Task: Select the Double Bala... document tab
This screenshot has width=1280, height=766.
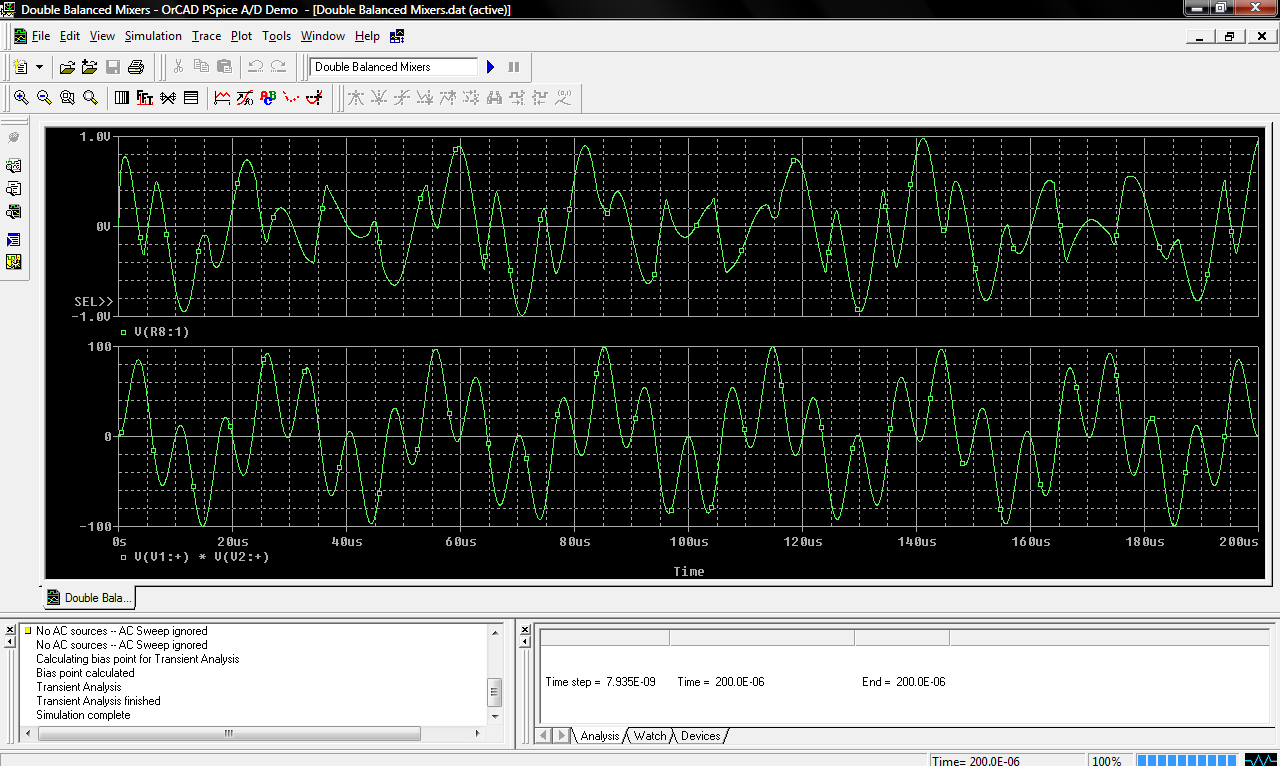Action: click(x=90, y=598)
